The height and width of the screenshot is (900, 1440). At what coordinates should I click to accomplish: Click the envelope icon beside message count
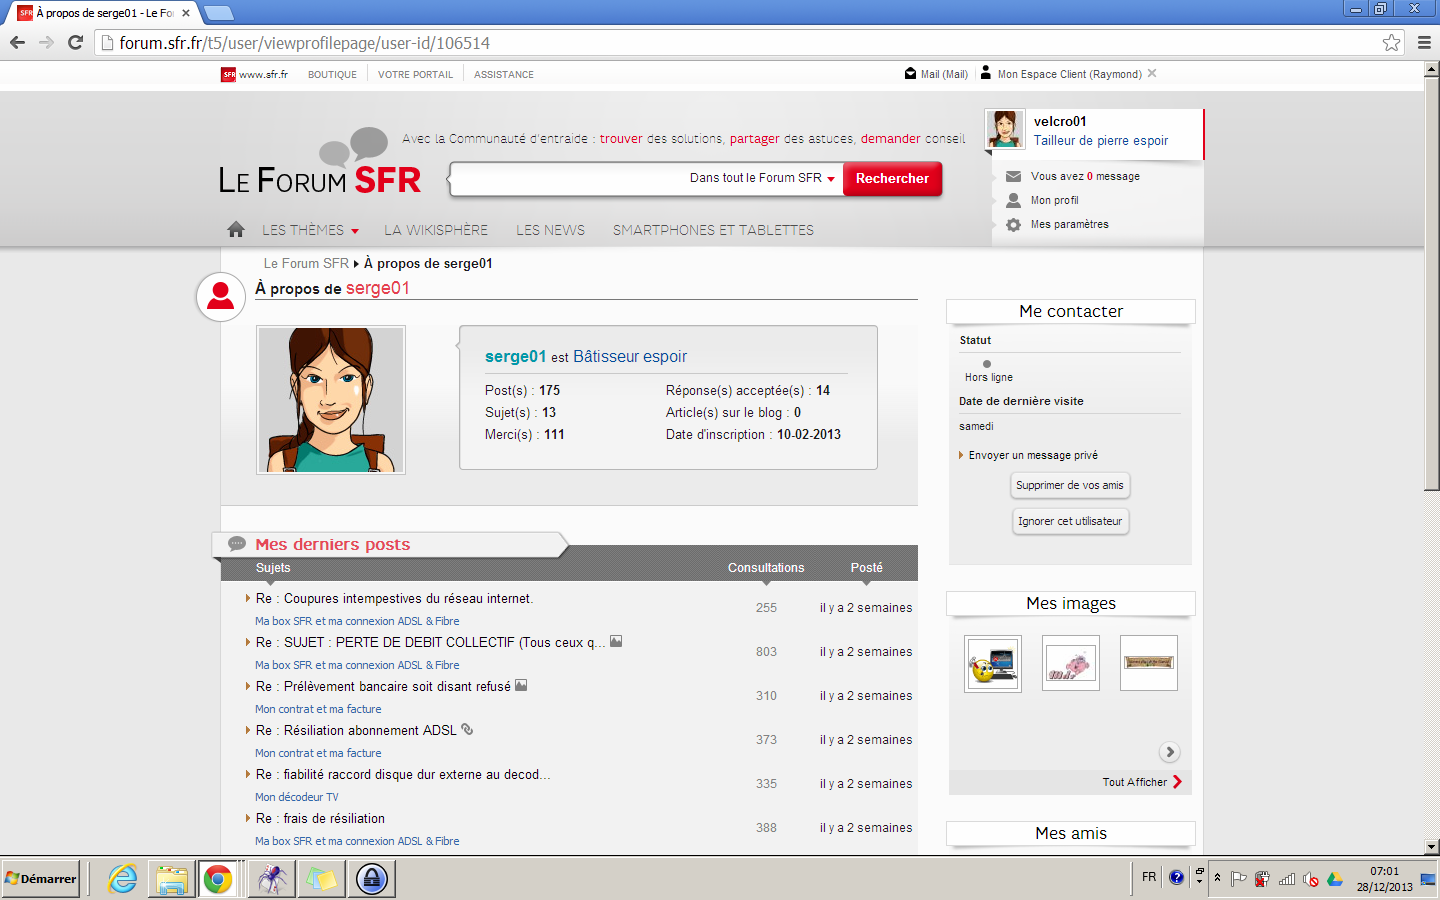[x=1013, y=177]
